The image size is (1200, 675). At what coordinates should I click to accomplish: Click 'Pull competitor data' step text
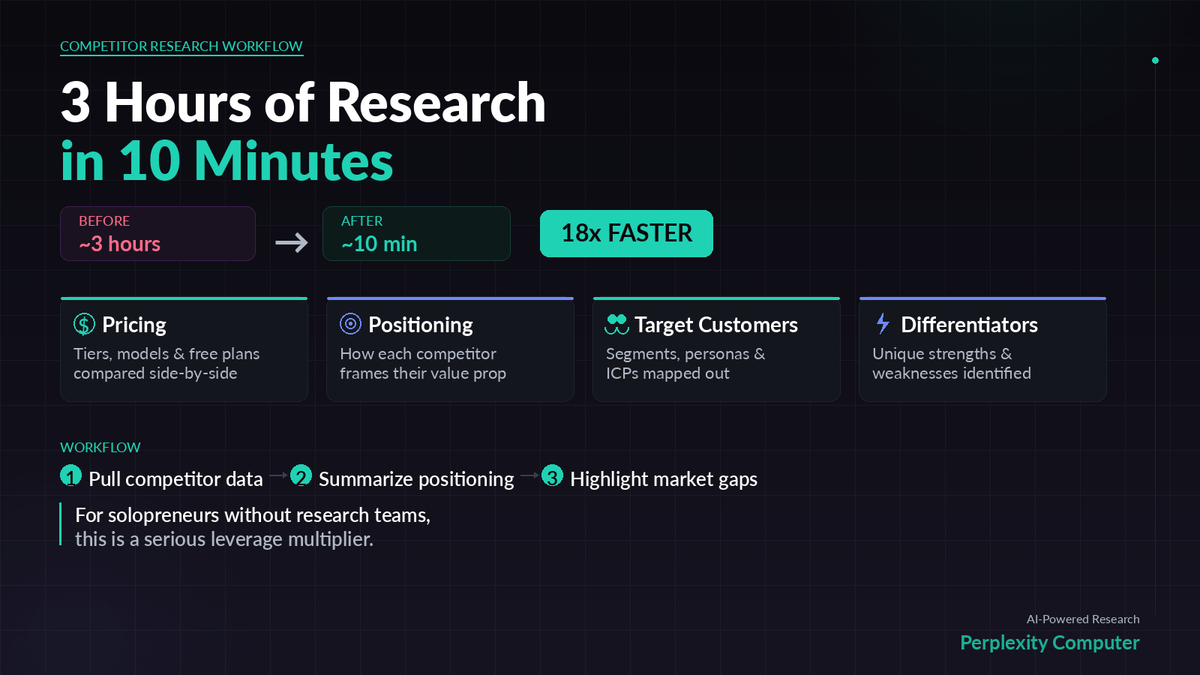coord(176,479)
